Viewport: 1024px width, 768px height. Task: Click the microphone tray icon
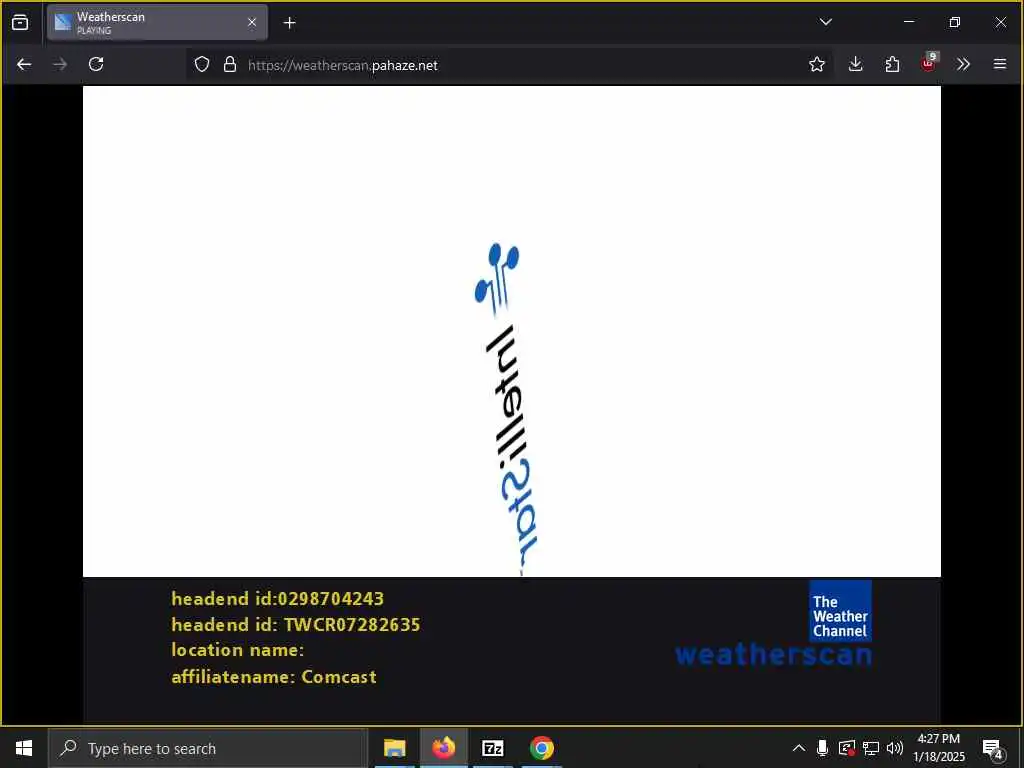(823, 748)
